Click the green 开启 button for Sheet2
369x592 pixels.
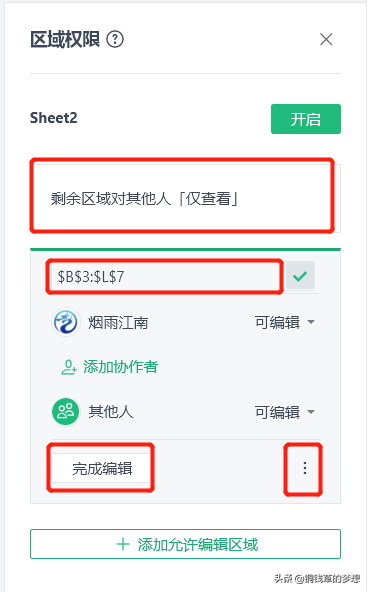point(306,119)
